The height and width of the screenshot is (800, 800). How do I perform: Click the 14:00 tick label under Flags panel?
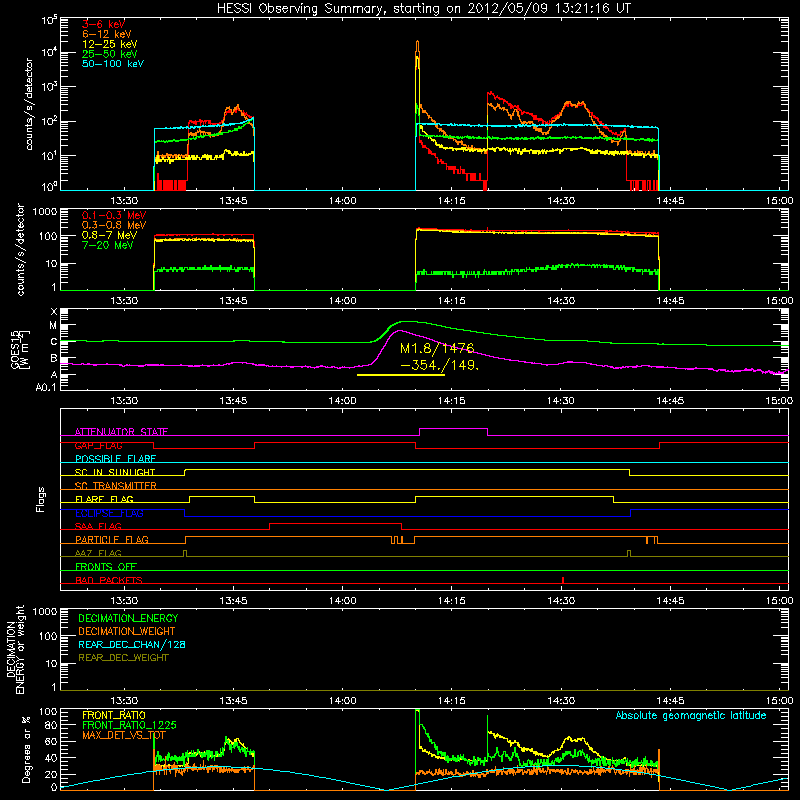(x=342, y=601)
